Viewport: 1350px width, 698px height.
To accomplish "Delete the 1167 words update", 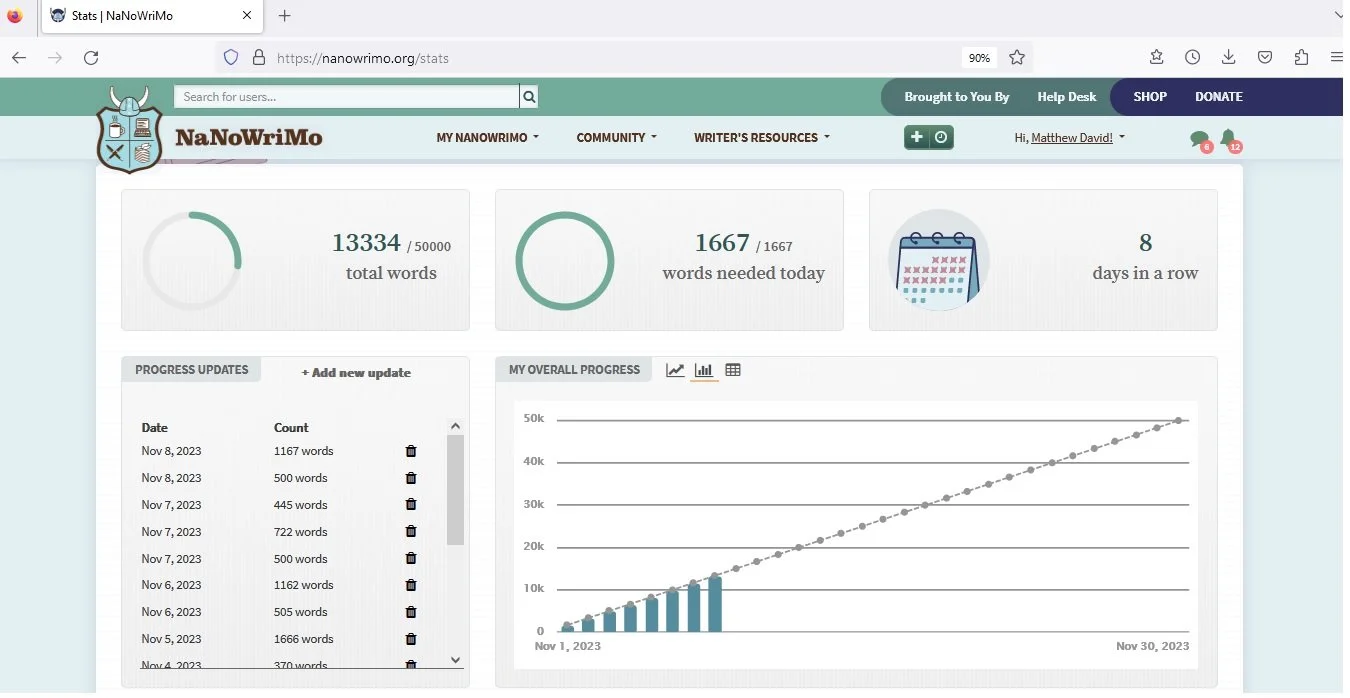I will tap(411, 451).
